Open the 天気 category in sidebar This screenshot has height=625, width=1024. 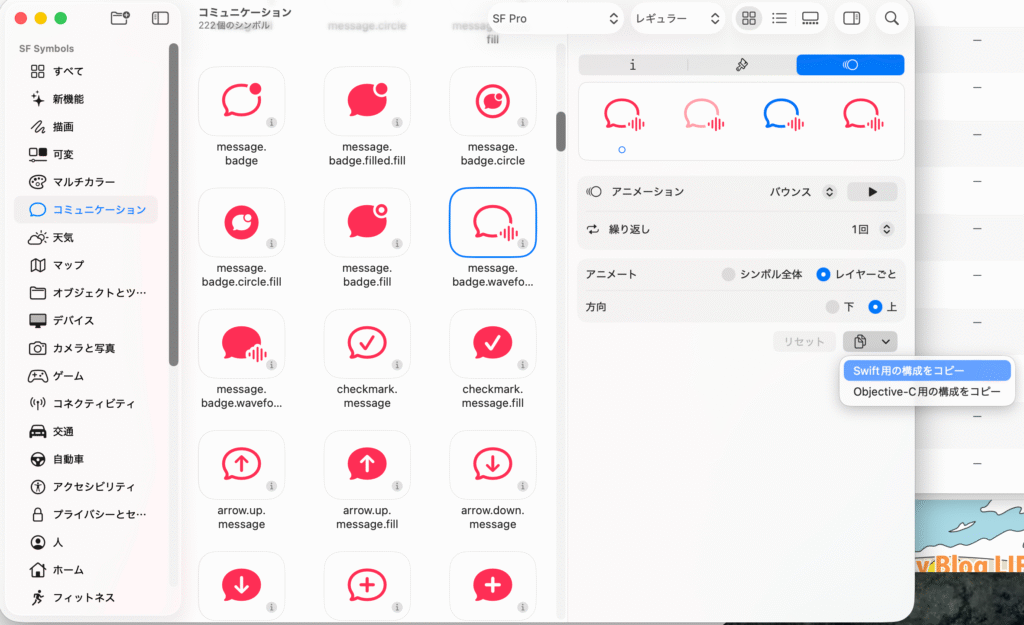point(63,238)
